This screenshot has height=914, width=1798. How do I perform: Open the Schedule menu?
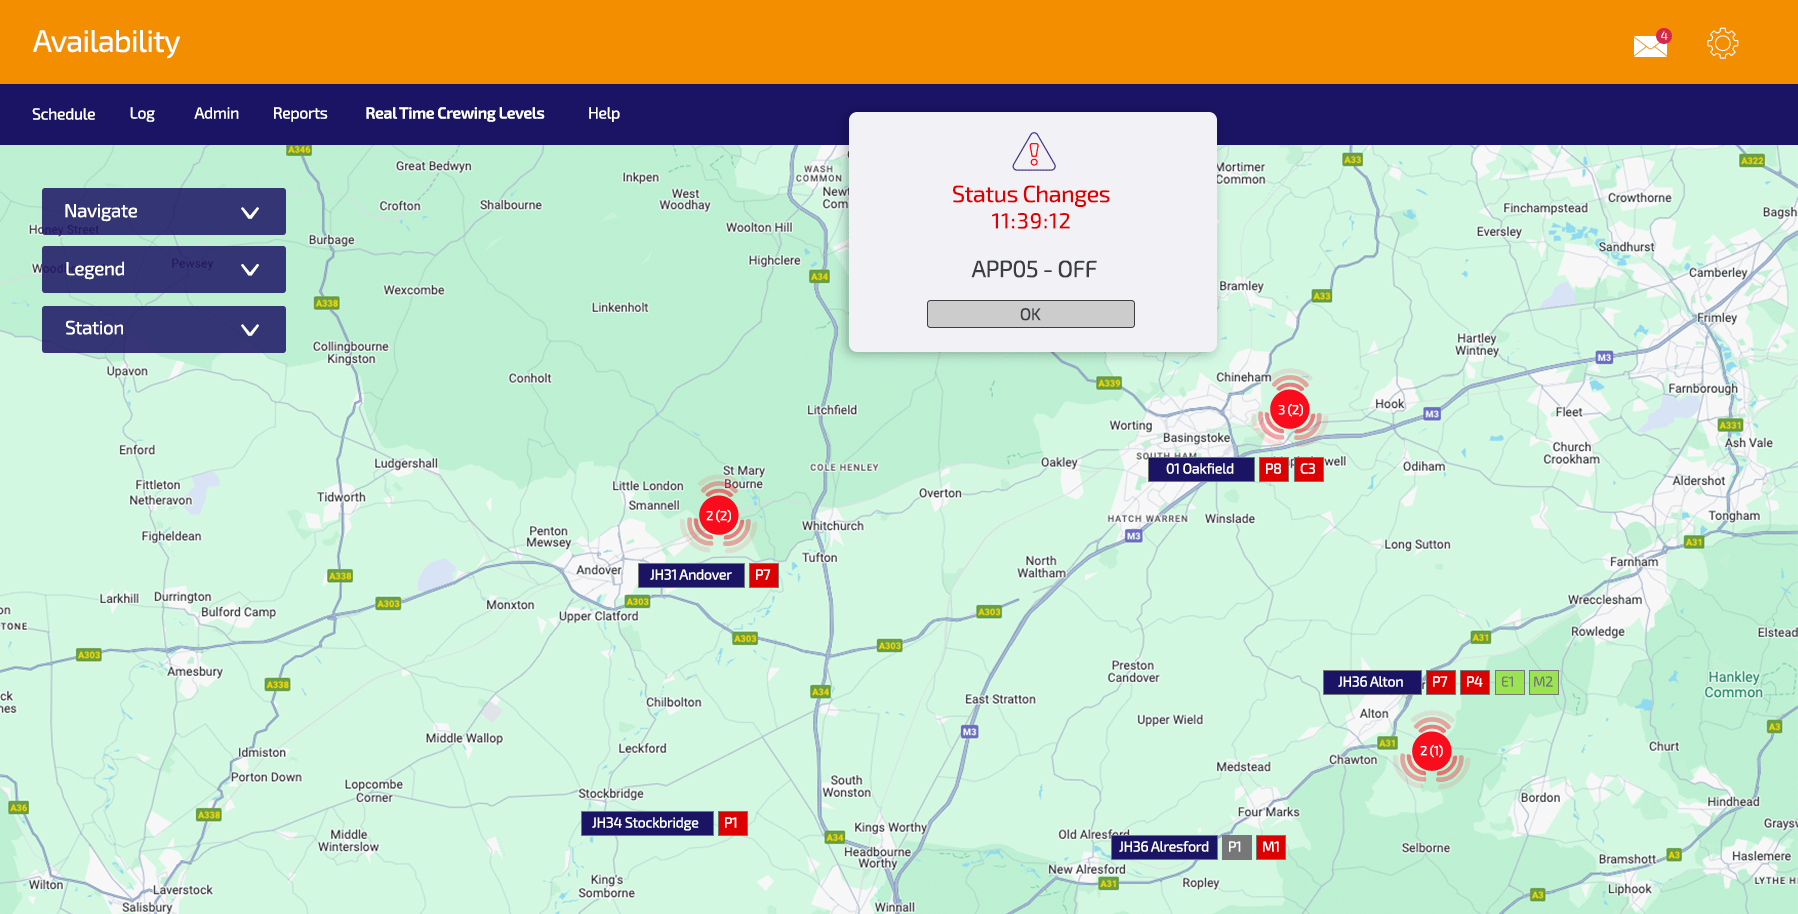click(x=63, y=114)
